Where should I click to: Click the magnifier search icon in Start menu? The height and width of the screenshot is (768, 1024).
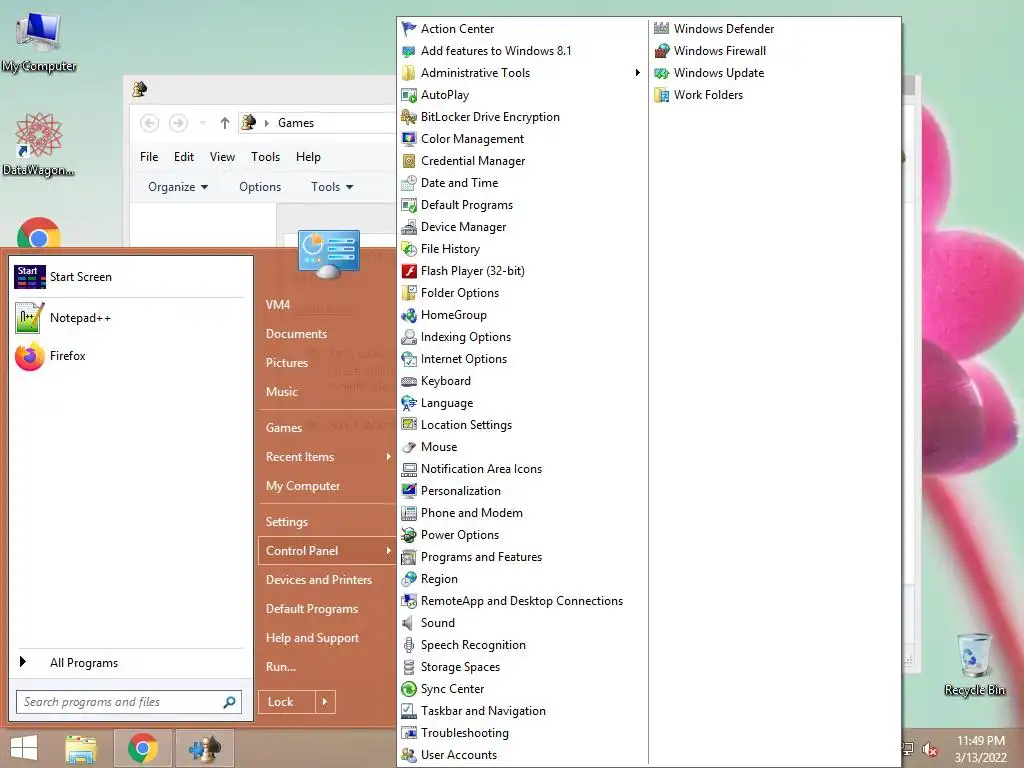coord(229,702)
